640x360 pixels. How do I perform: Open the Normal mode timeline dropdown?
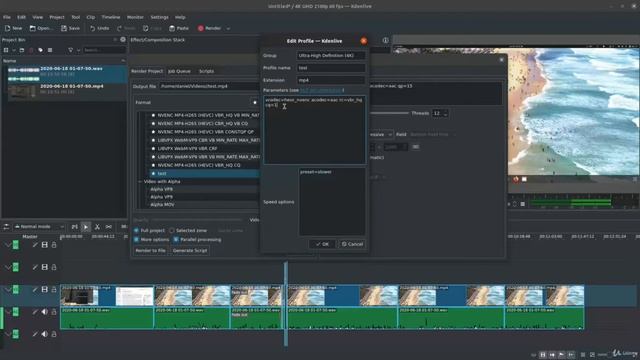(39, 227)
